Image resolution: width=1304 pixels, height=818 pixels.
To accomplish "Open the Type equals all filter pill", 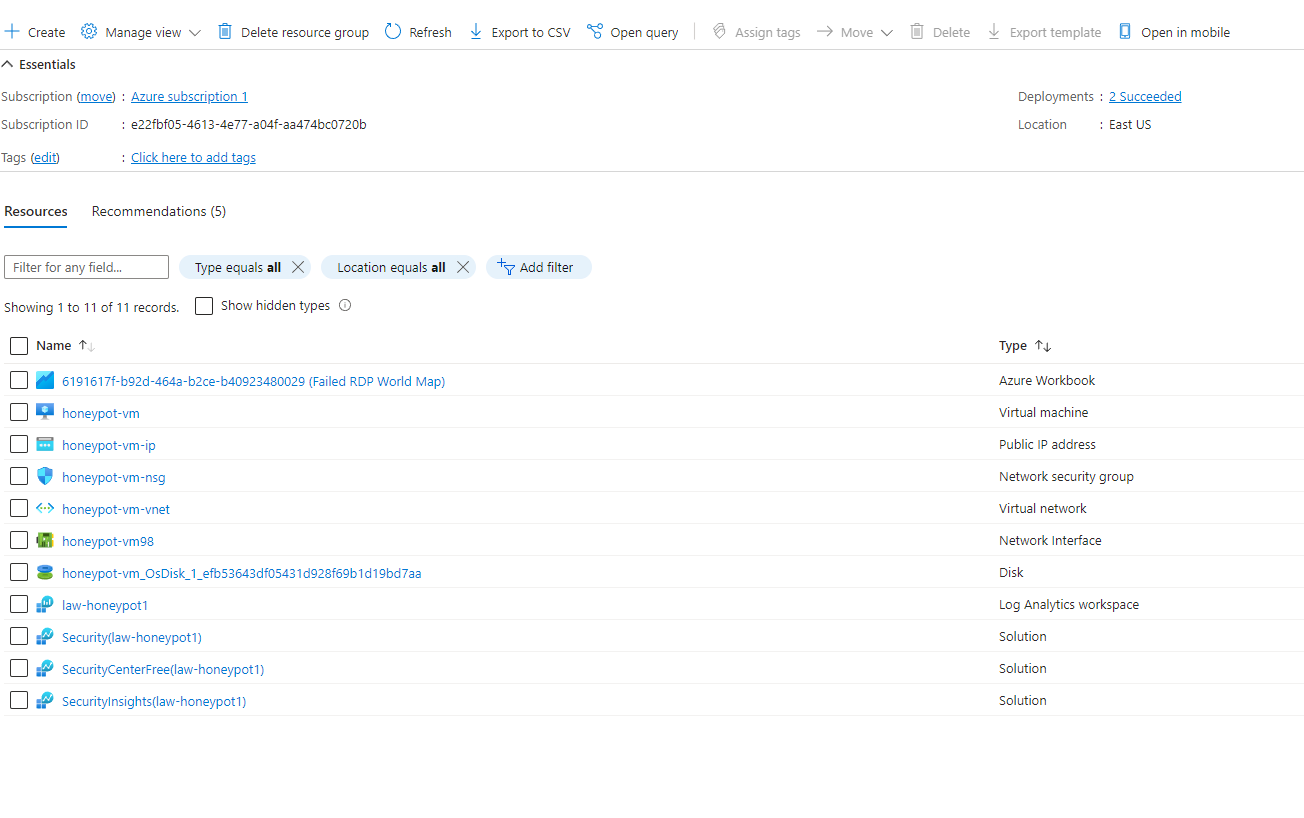I will [x=237, y=267].
